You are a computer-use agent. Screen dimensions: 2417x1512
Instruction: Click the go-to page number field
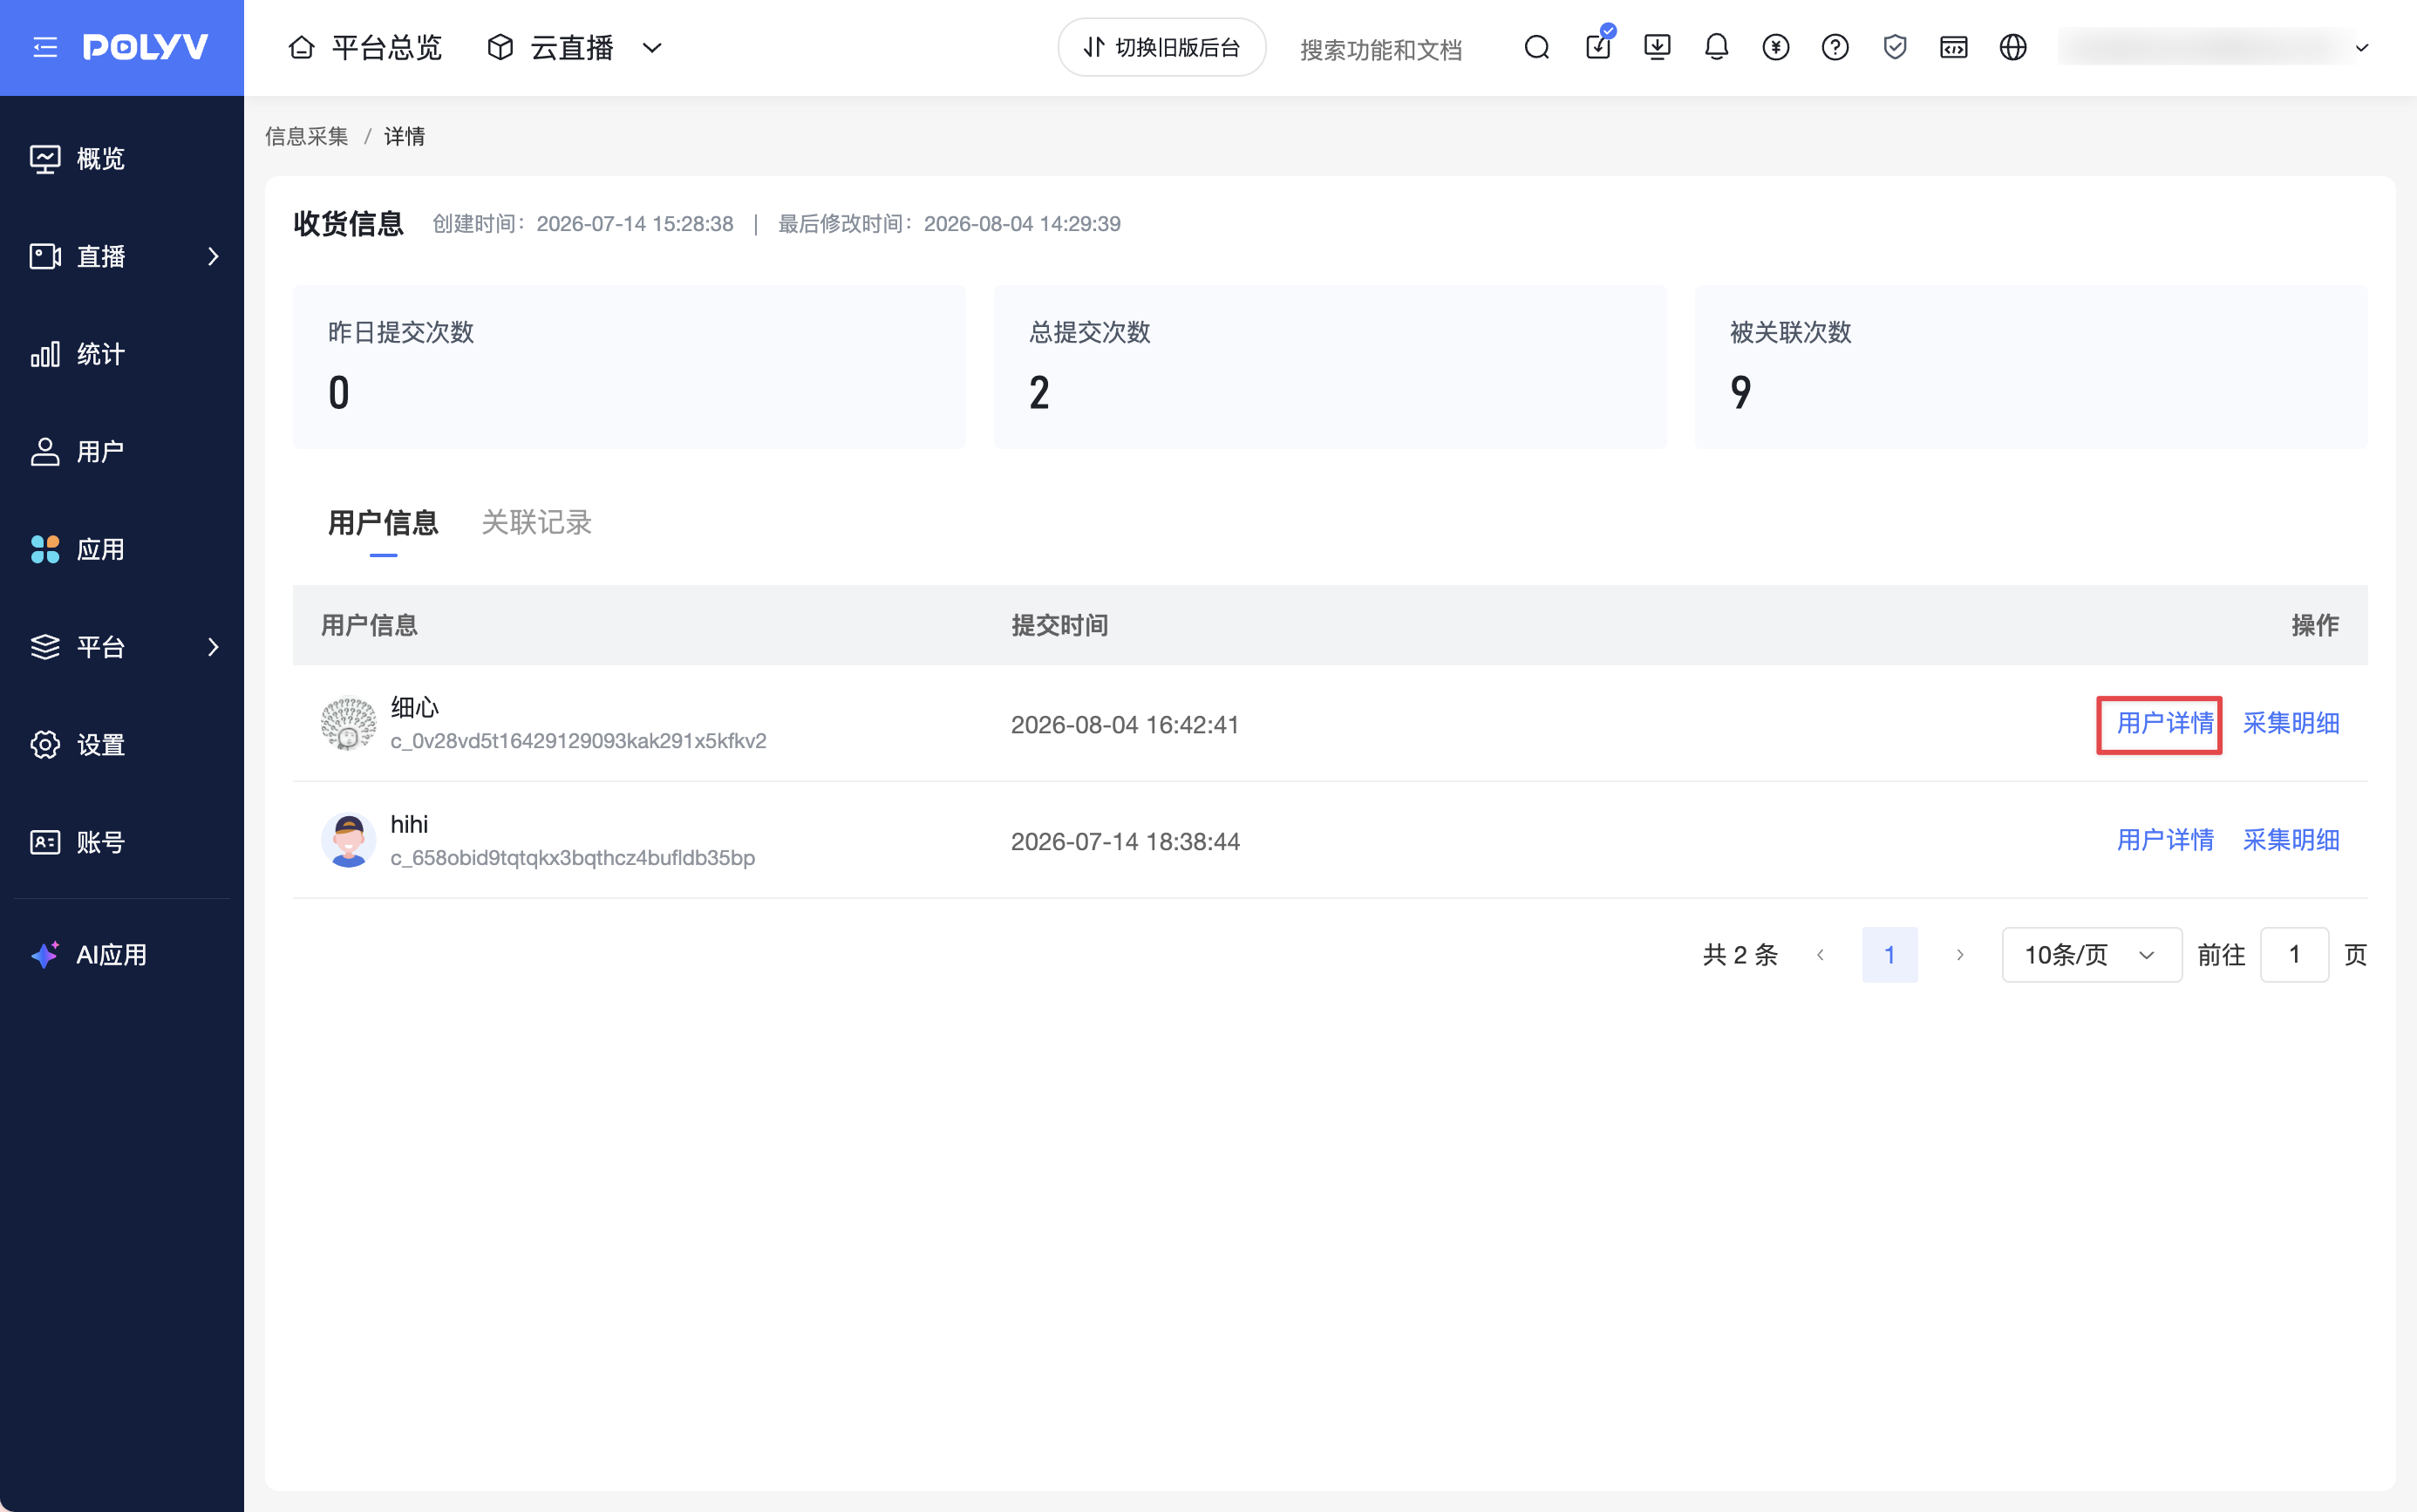2294,955
